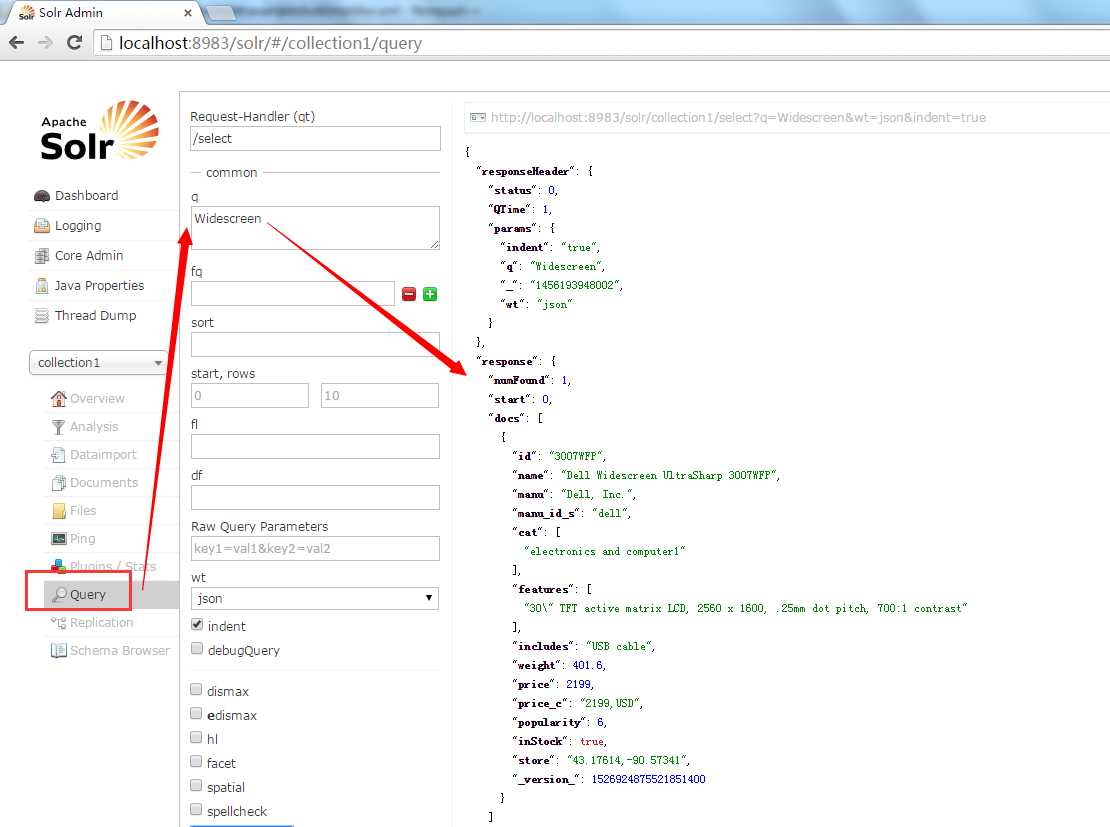
Task: Enable the hl highlighting checkbox
Action: 196,738
